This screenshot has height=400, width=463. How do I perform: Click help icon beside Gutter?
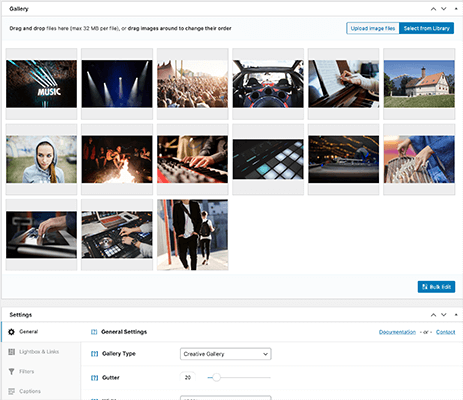[94, 378]
